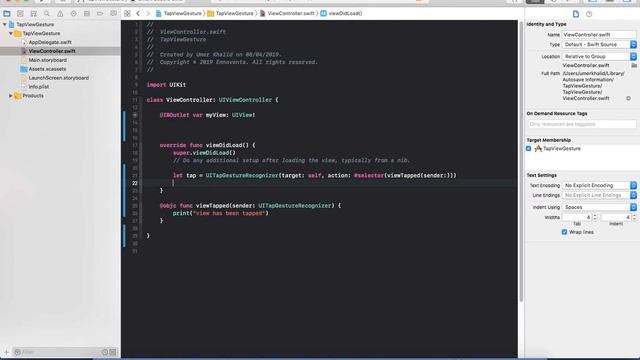Click the Tab width field
The image size is (640, 360).
pyautogui.click(x=577, y=217)
